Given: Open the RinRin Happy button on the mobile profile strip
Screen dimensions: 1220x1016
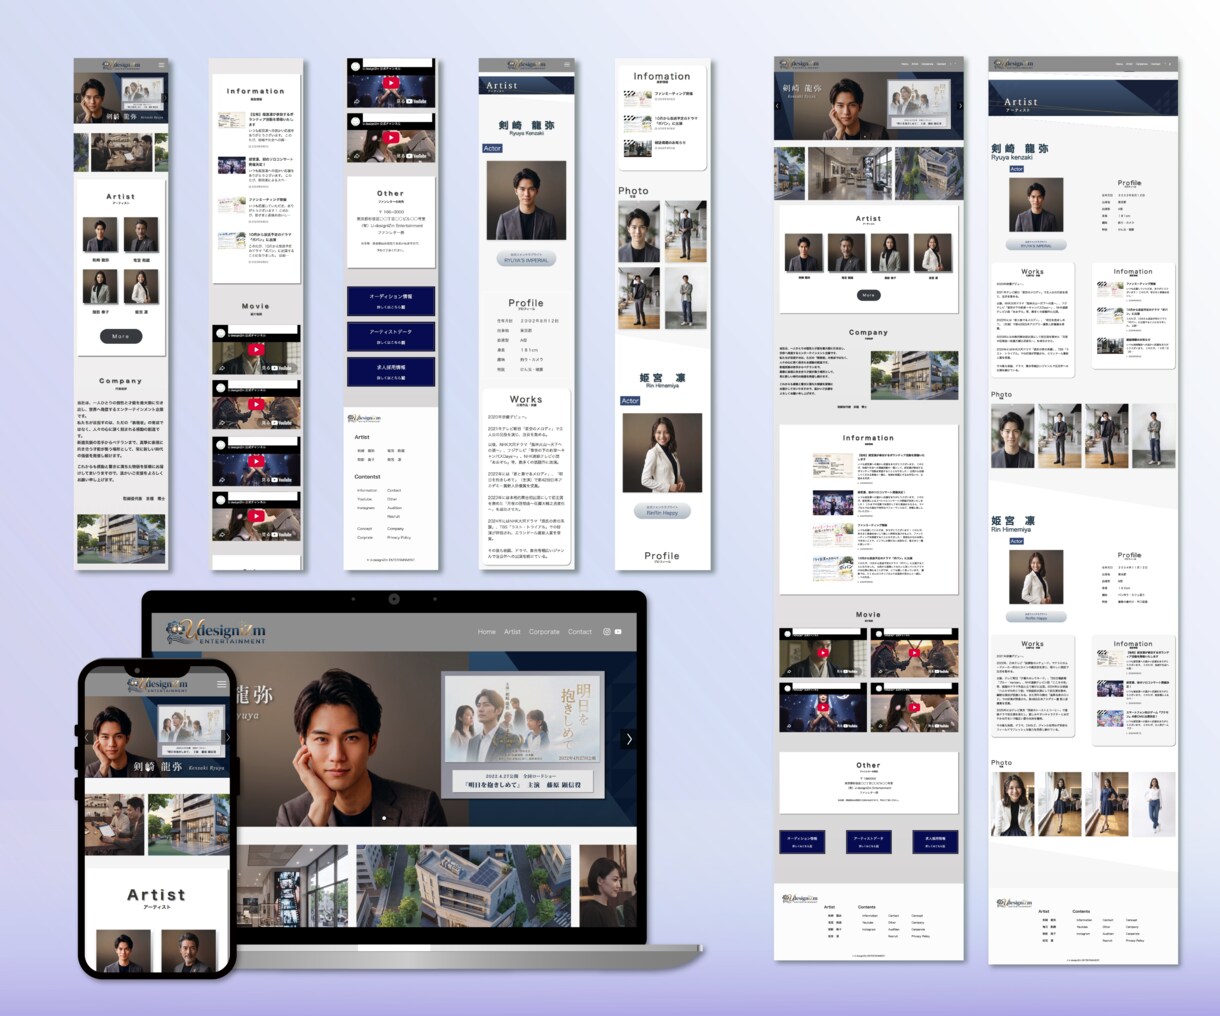Looking at the screenshot, I should click(x=662, y=510).
